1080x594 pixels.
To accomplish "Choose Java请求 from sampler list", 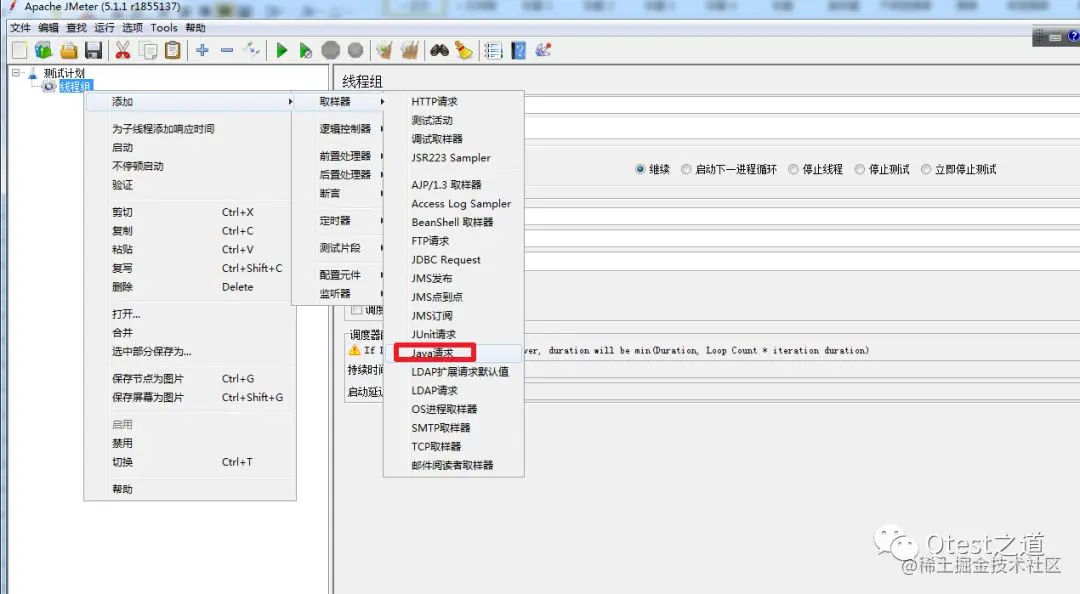I will 454,353.
